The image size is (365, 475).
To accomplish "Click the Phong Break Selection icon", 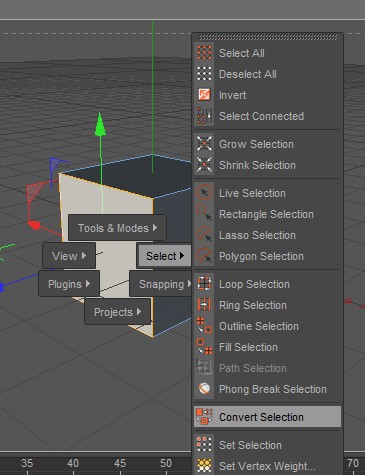I will tap(204, 389).
